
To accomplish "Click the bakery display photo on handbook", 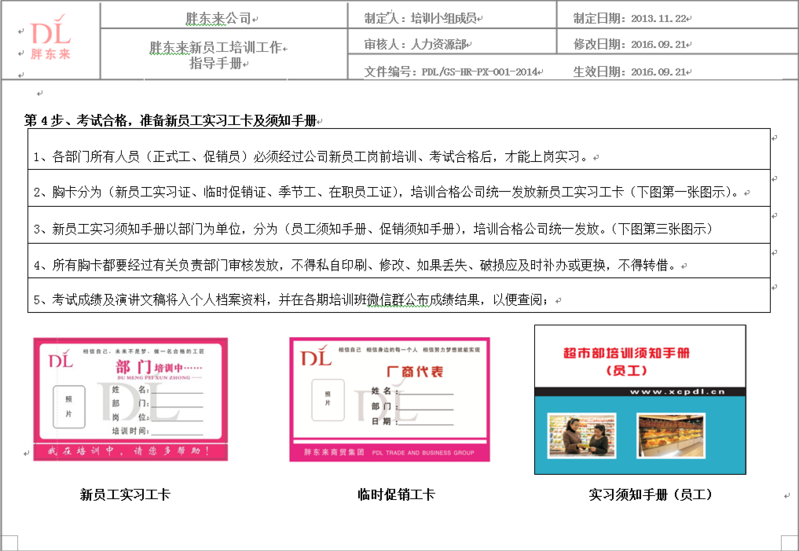I will coord(671,435).
